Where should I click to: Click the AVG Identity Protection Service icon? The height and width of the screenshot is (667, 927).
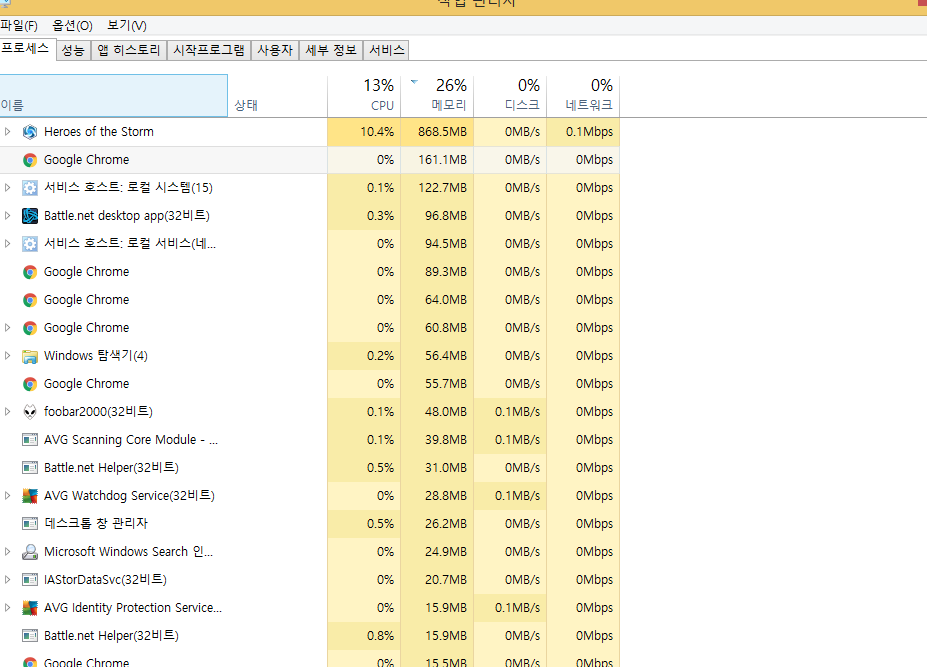(30, 608)
